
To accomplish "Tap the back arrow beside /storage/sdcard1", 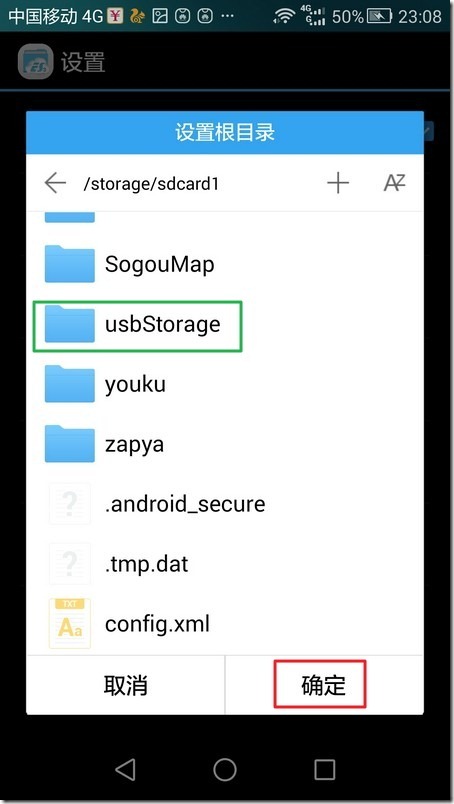I will point(55,183).
